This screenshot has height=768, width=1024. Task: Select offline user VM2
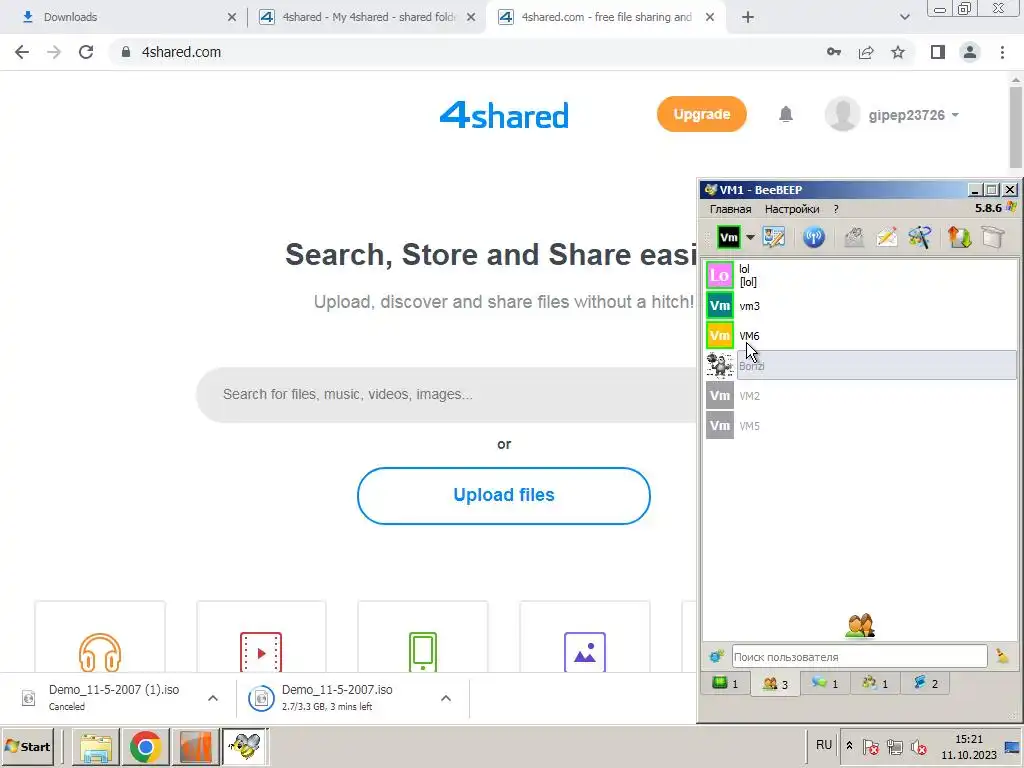861,396
